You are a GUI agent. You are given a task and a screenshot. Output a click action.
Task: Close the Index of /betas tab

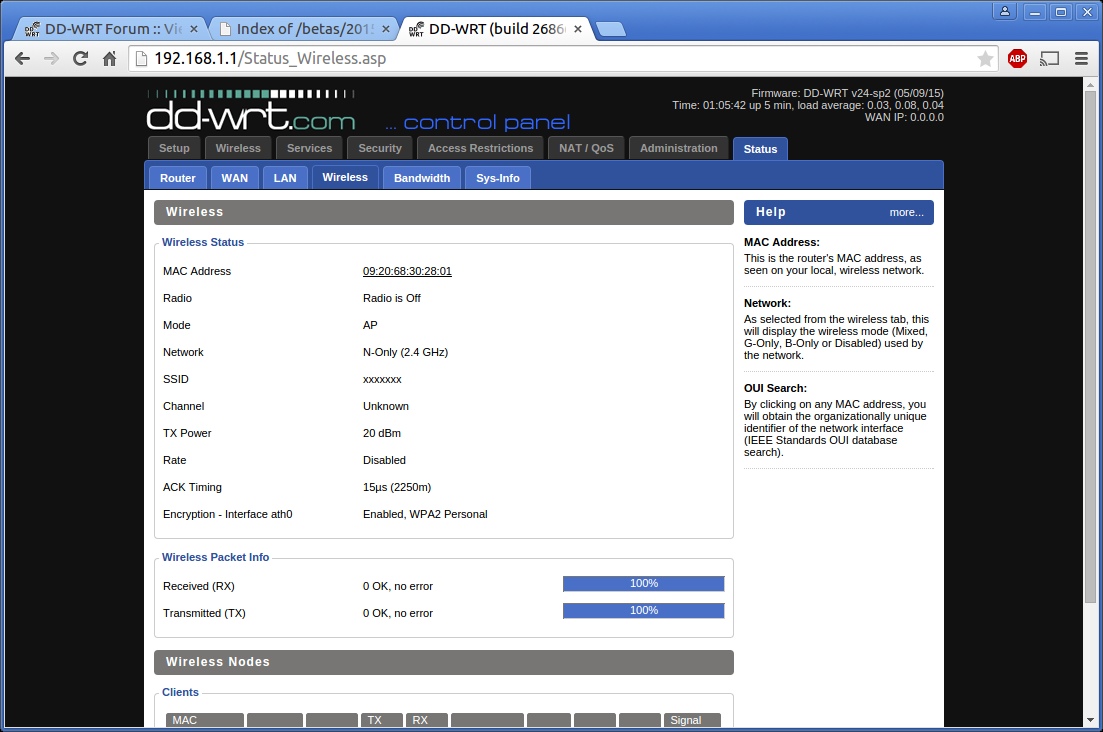(x=385, y=29)
